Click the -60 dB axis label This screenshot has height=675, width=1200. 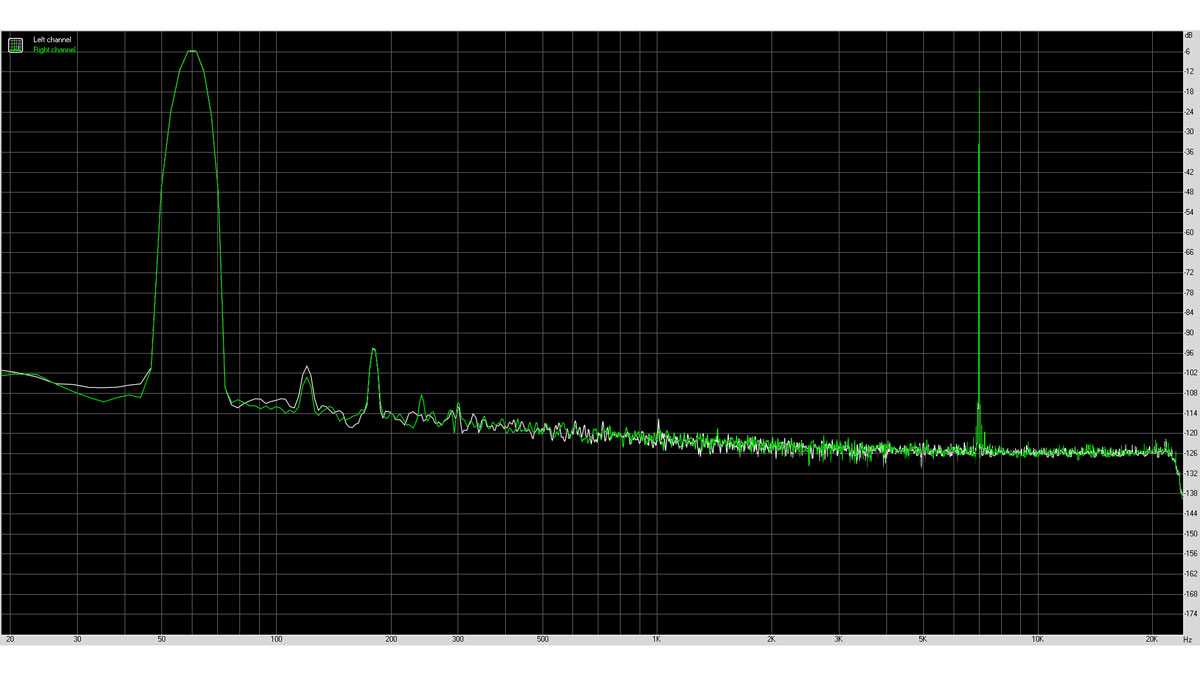1188,232
